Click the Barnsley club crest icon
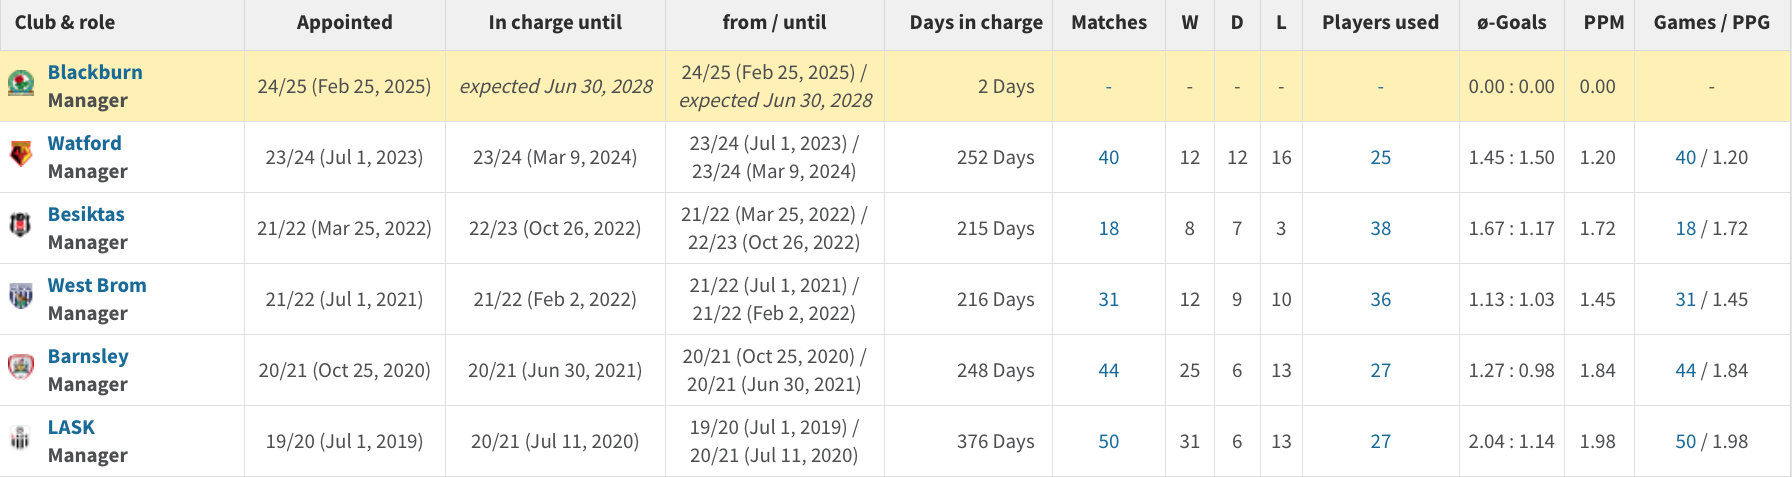The height and width of the screenshot is (477, 1792). (21, 366)
